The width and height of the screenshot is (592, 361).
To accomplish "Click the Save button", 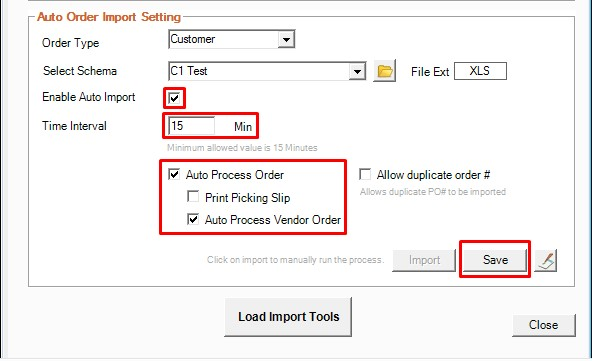I will [x=495, y=260].
